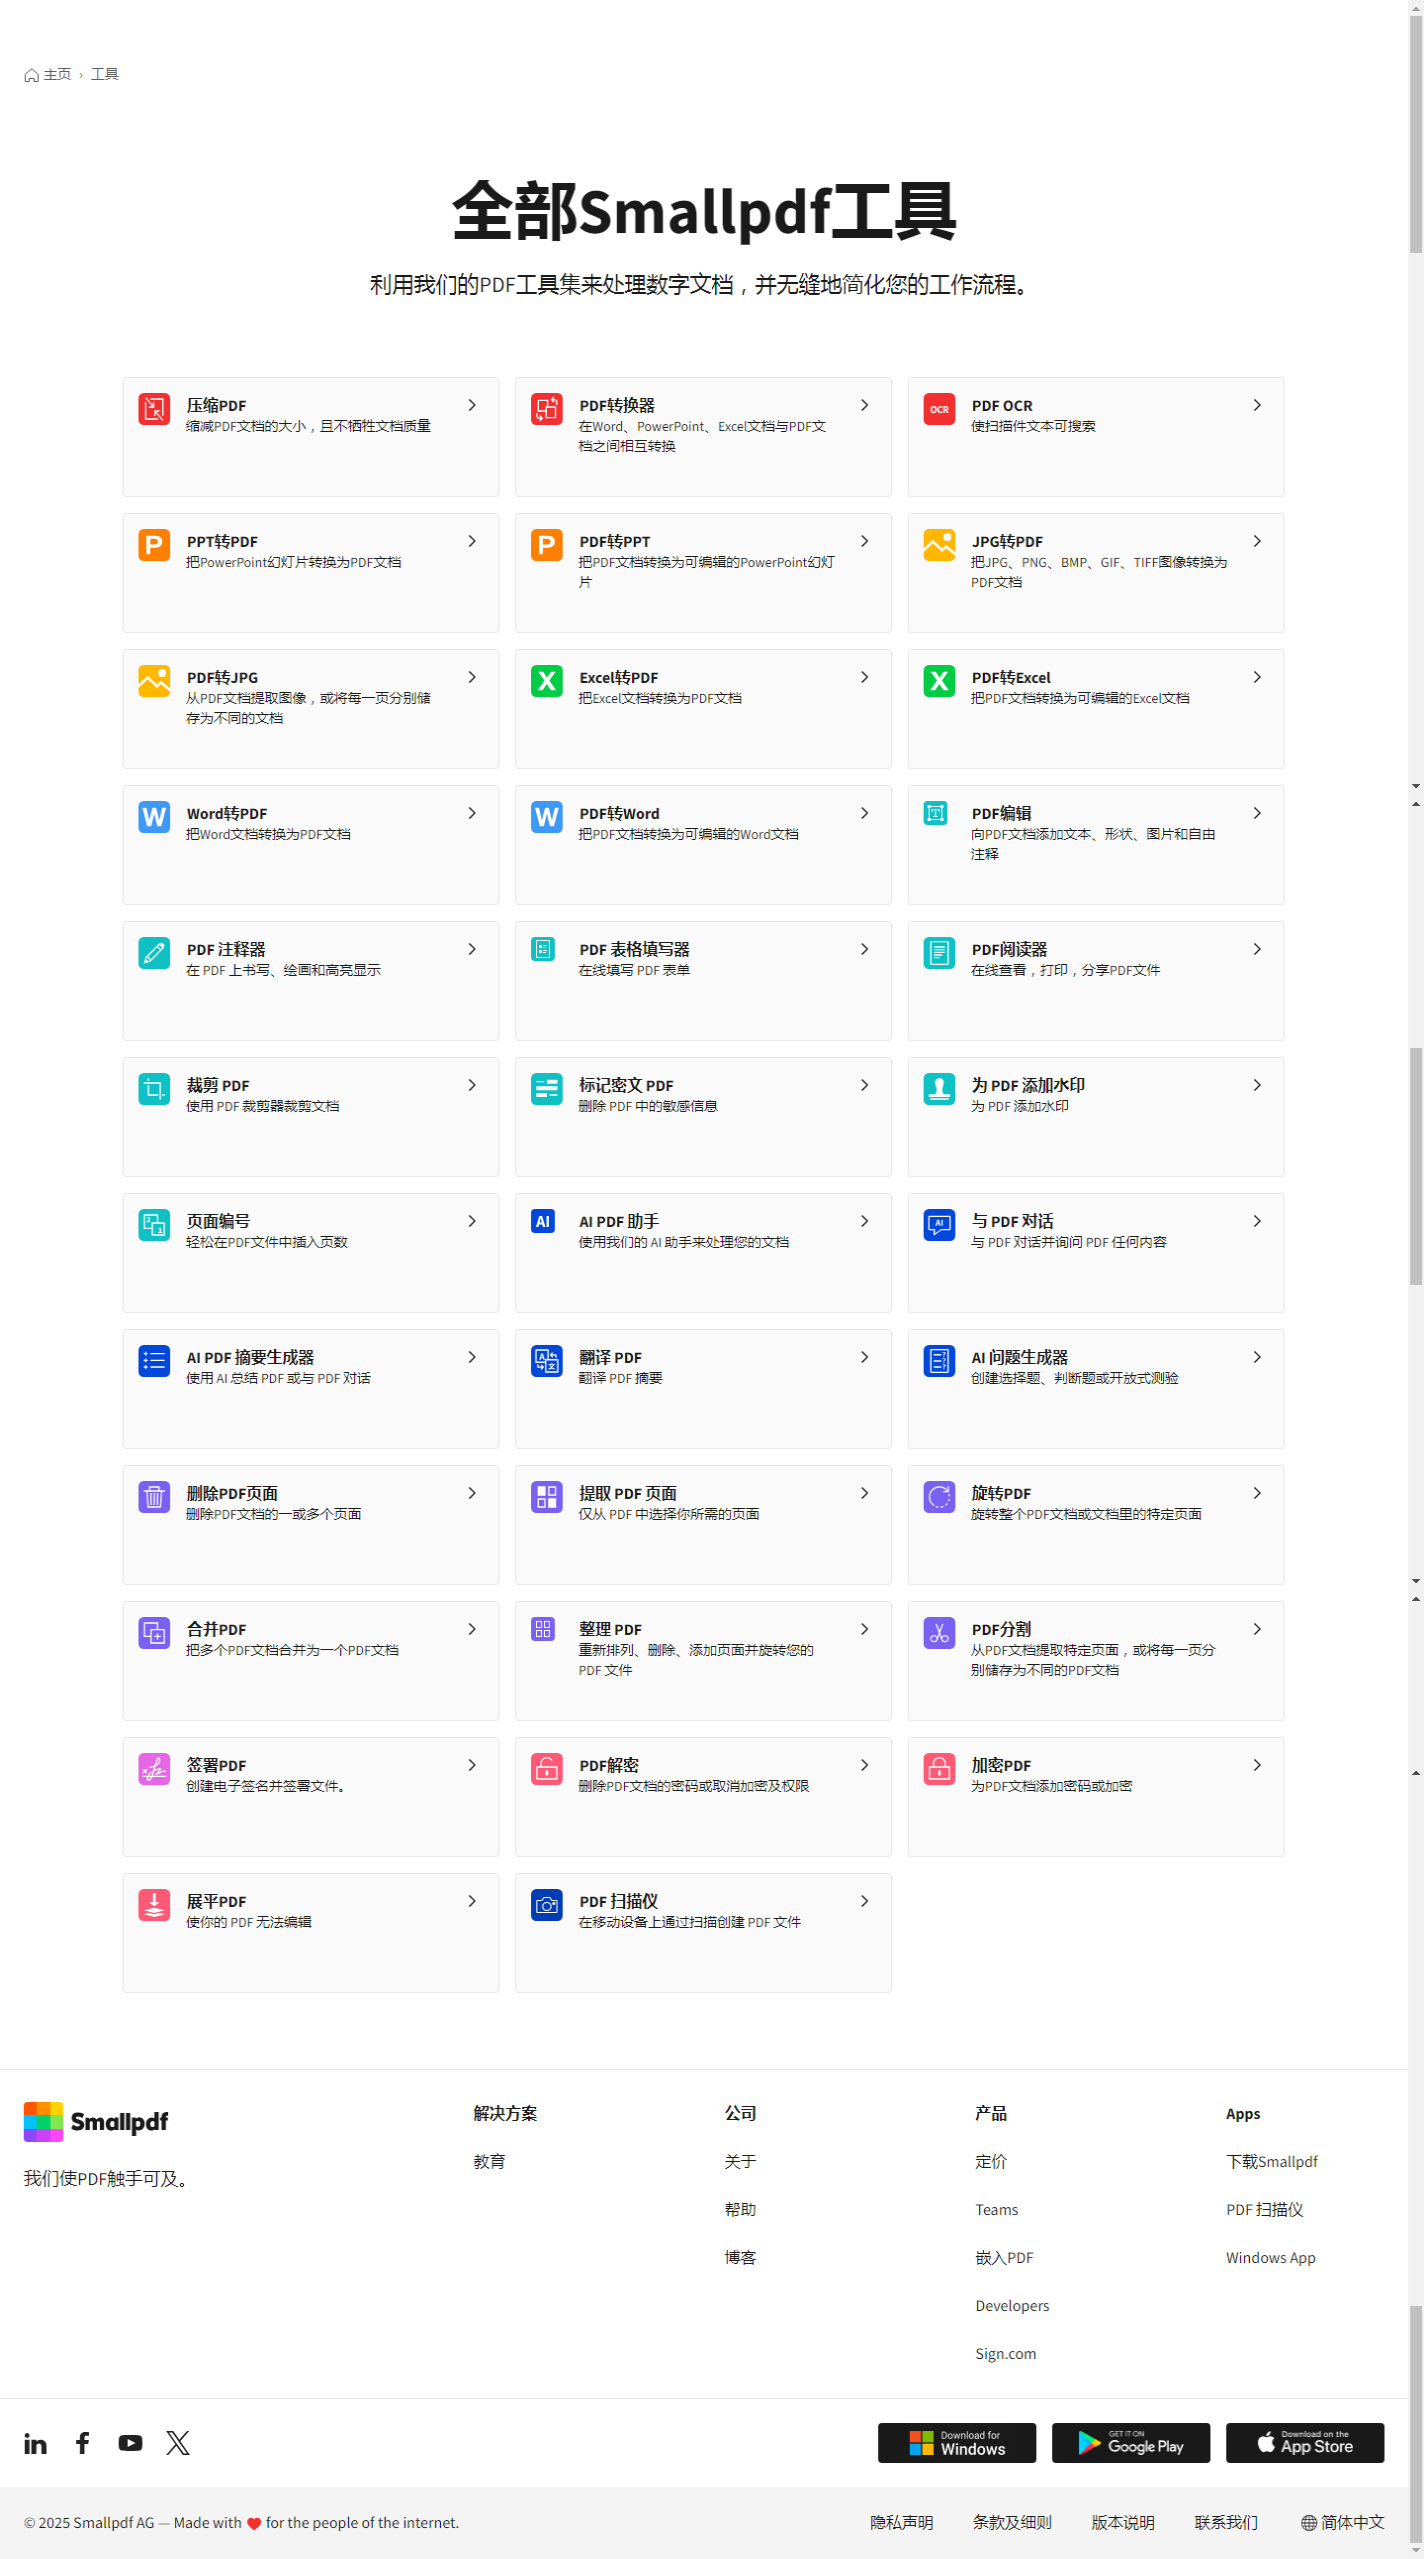Click the 加密PDF lock icon
Viewport: 1424px width, 2559px height.
[939, 1769]
